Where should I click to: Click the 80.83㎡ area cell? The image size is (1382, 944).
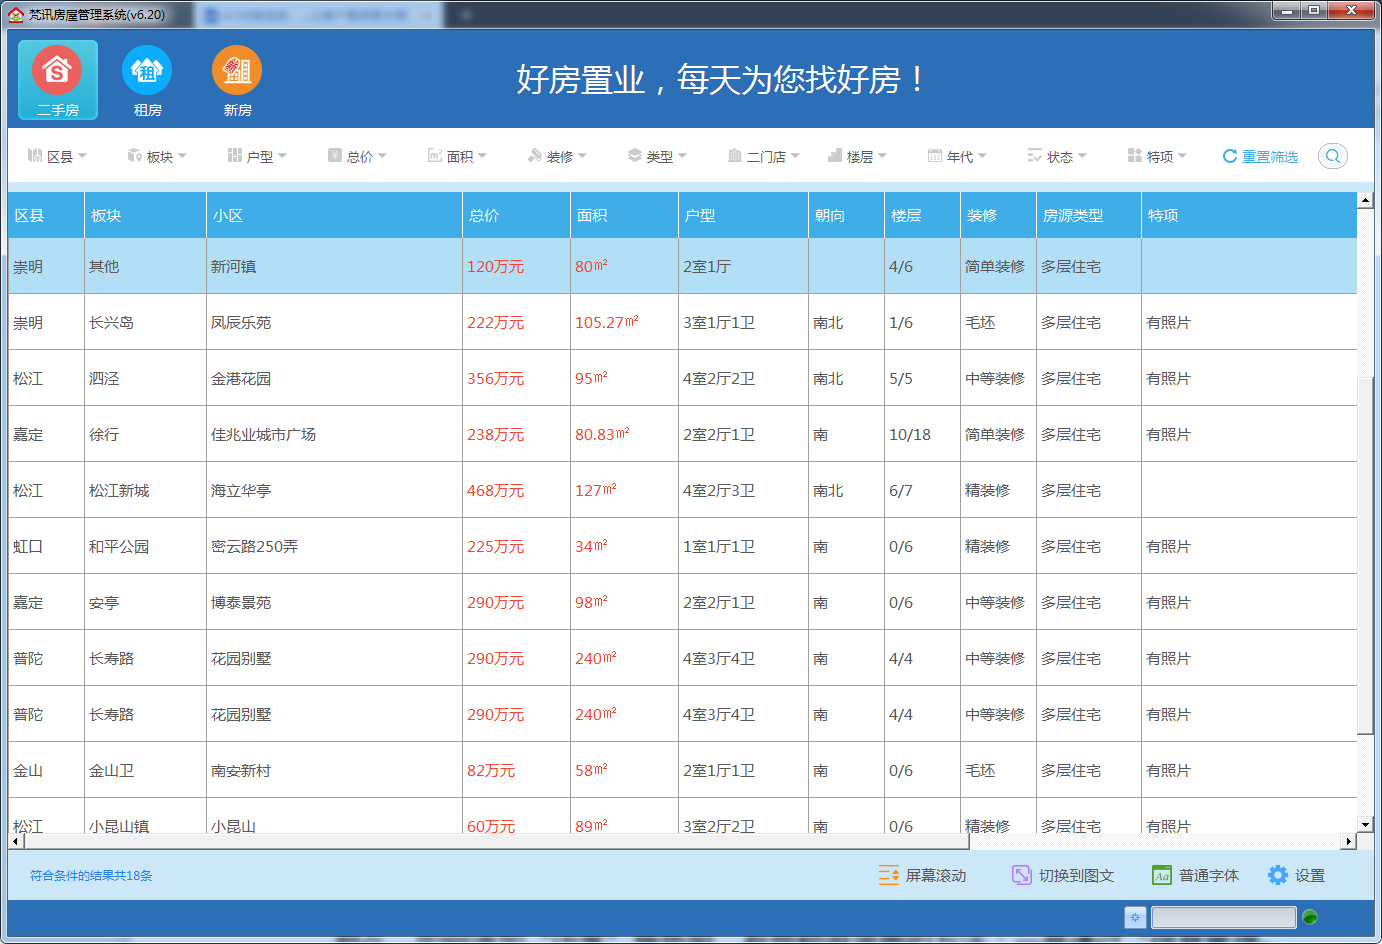coord(624,434)
